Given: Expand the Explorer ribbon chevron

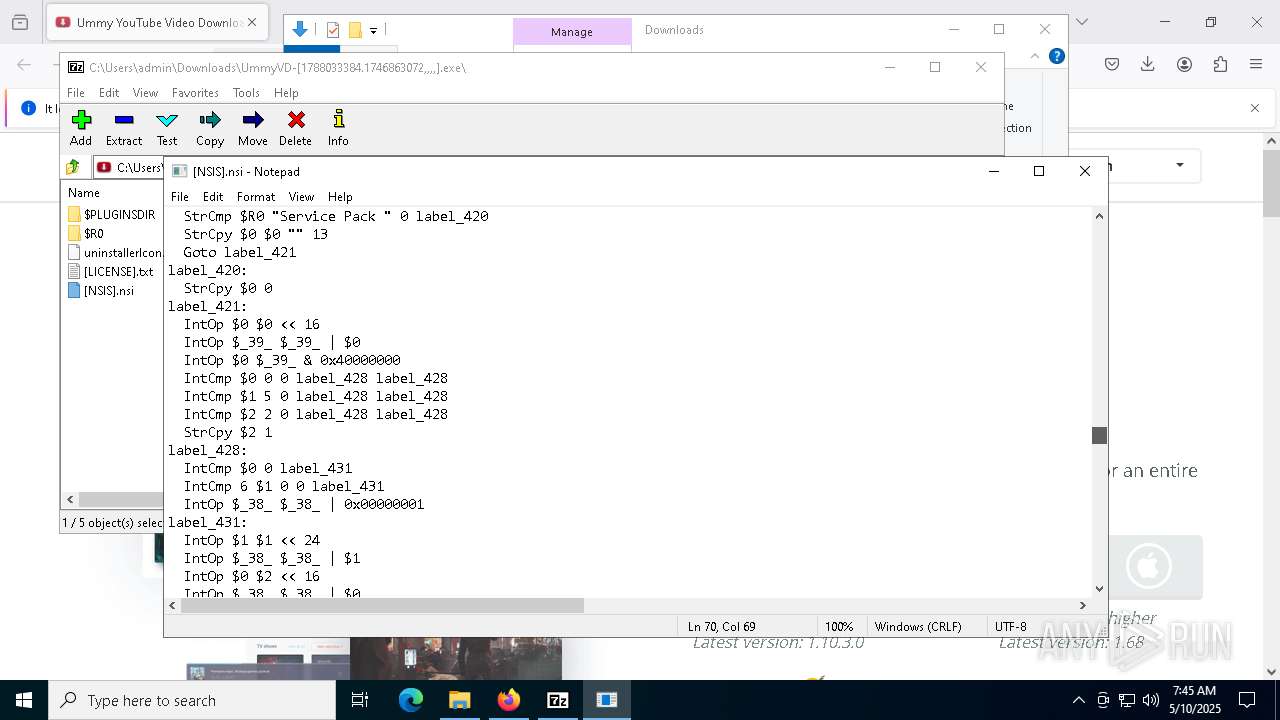Looking at the screenshot, I should (x=1035, y=56).
